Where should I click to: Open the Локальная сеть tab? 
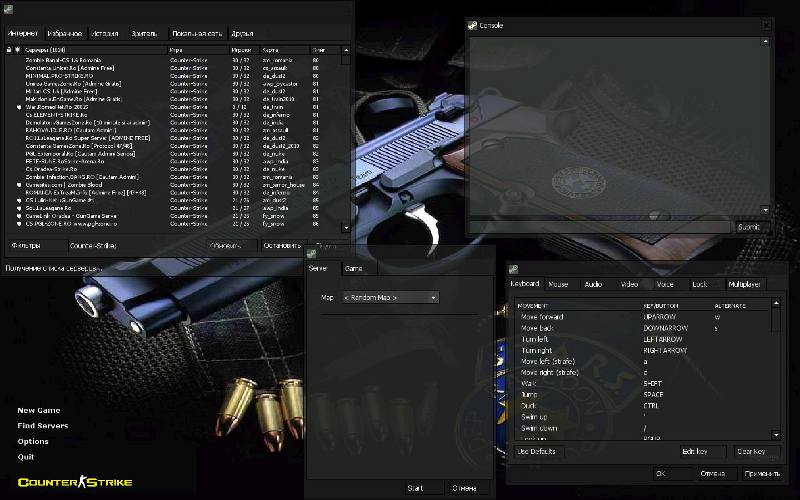(x=197, y=34)
